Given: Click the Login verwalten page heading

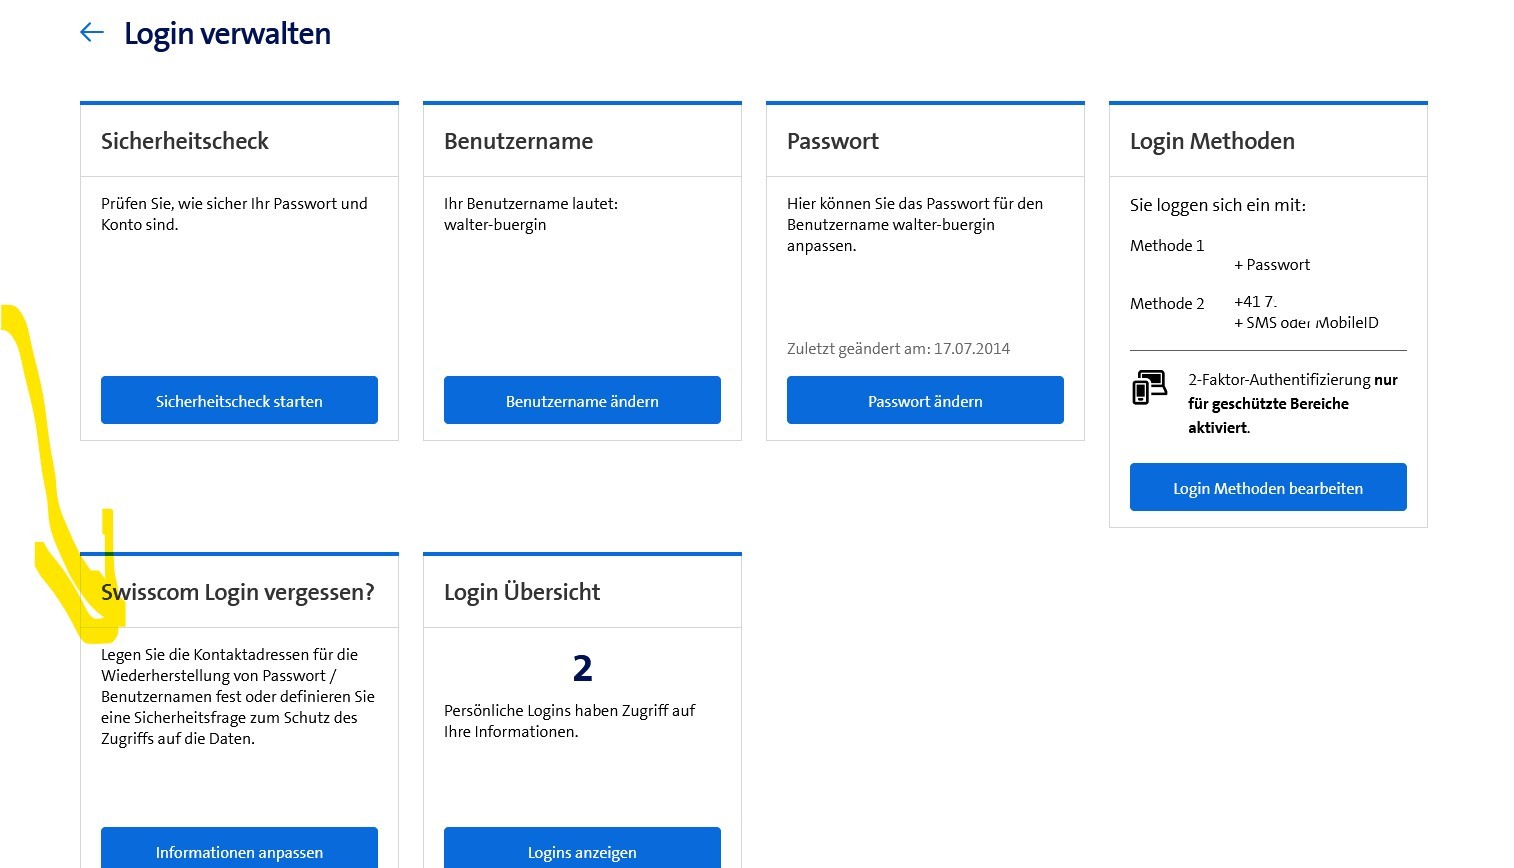Looking at the screenshot, I should 227,34.
